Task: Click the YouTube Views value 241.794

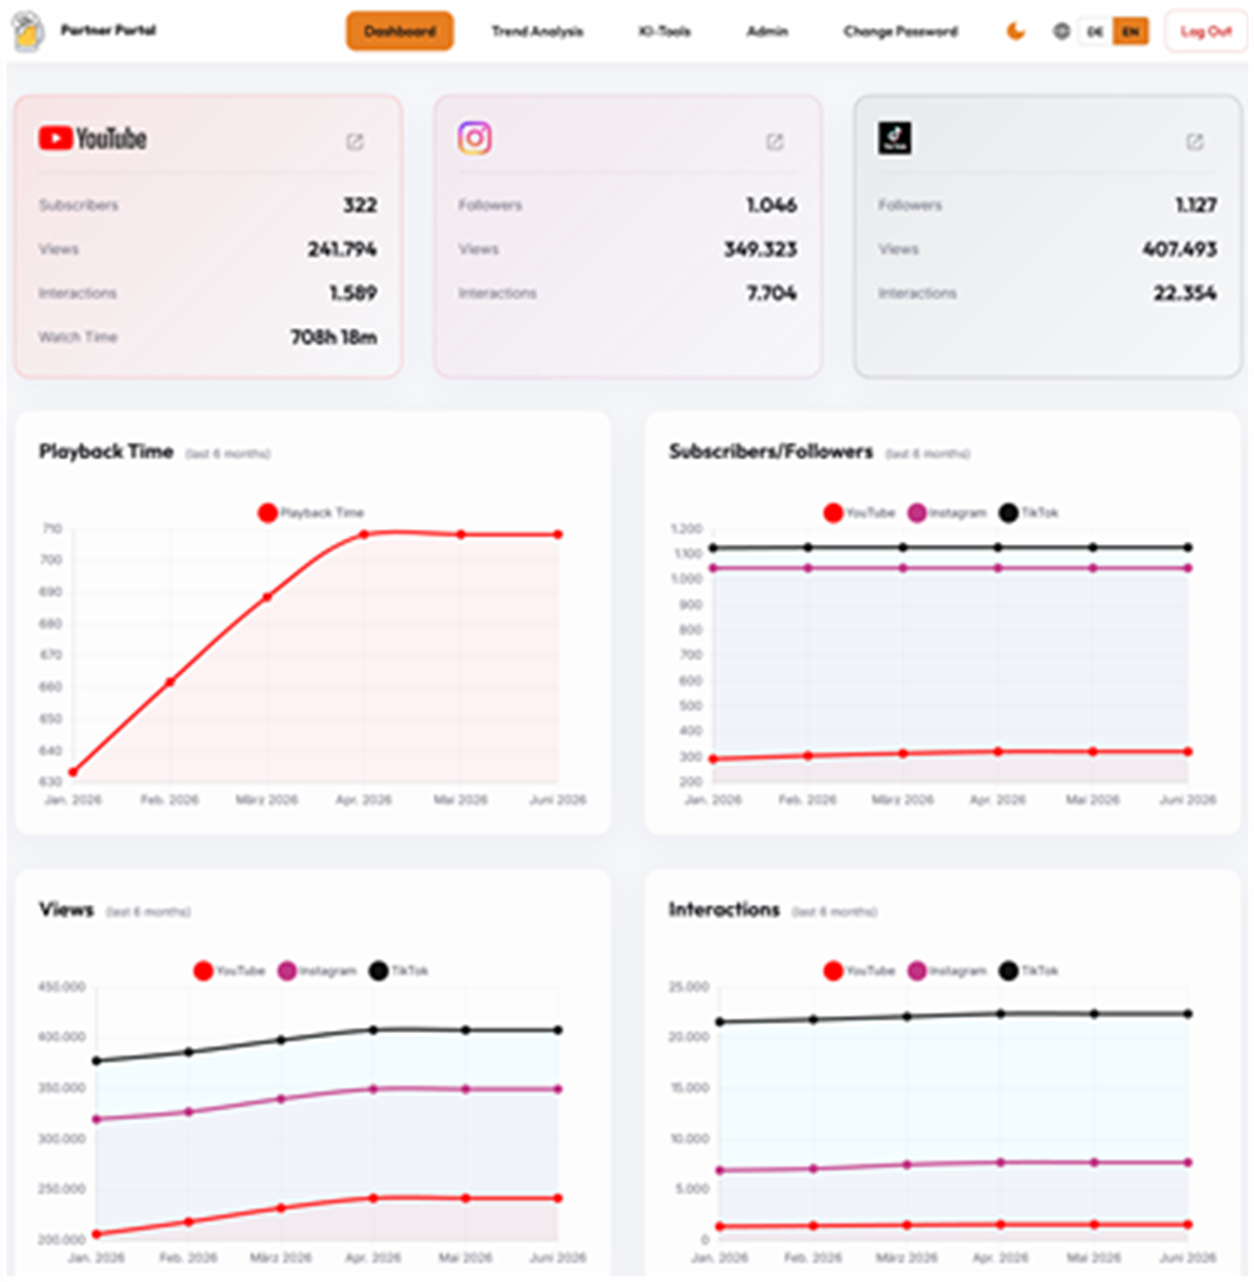Action: coord(342,249)
